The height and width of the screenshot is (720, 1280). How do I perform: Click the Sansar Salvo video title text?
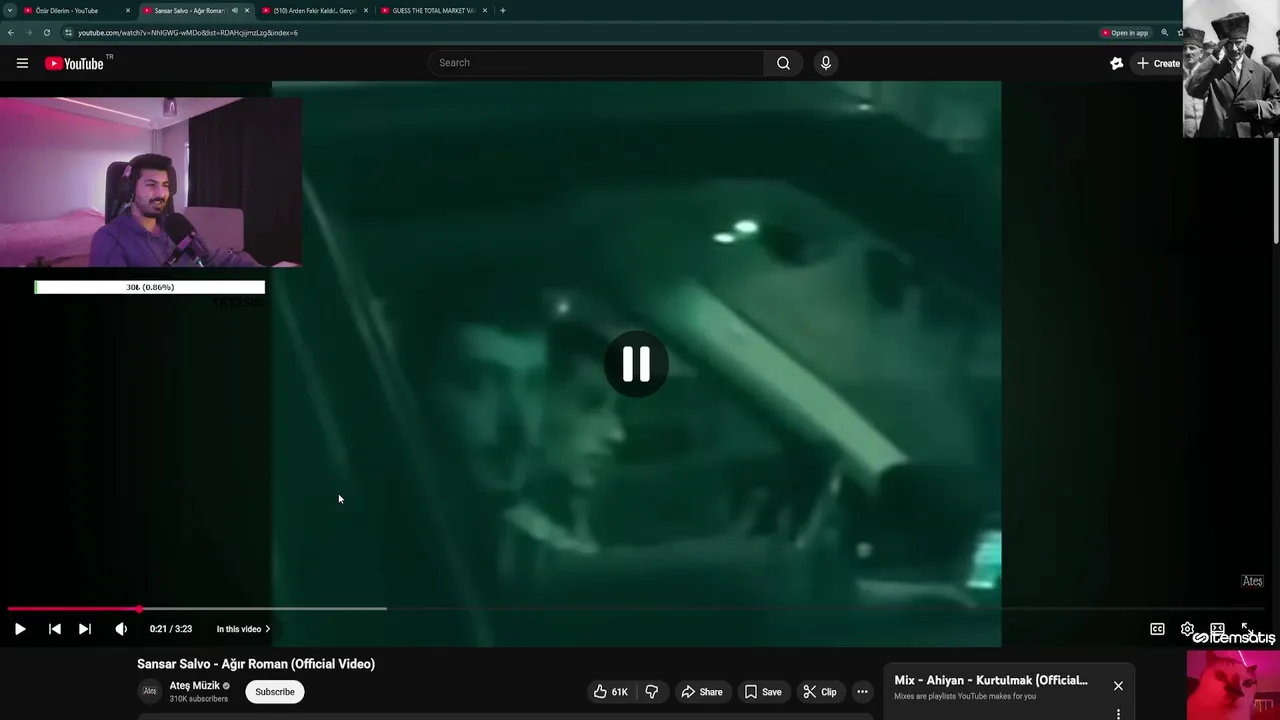(x=256, y=664)
